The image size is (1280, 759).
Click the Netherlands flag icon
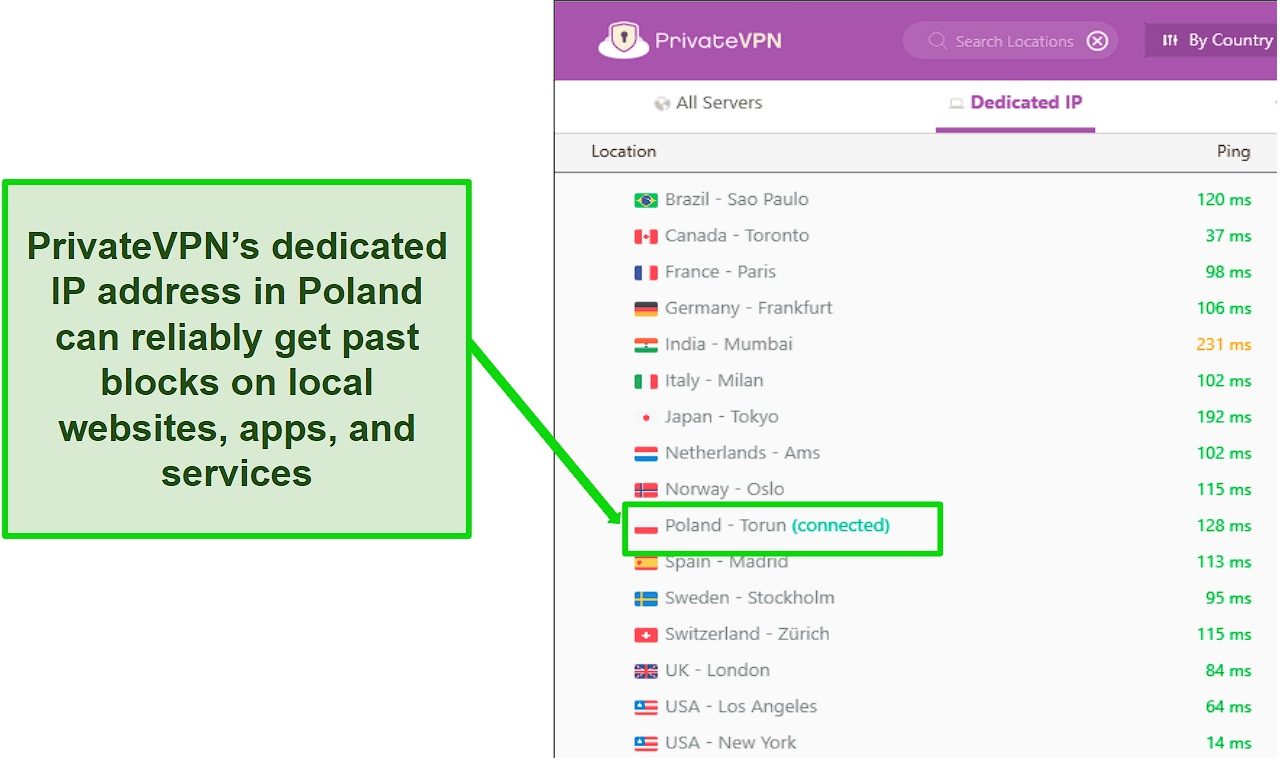(646, 453)
